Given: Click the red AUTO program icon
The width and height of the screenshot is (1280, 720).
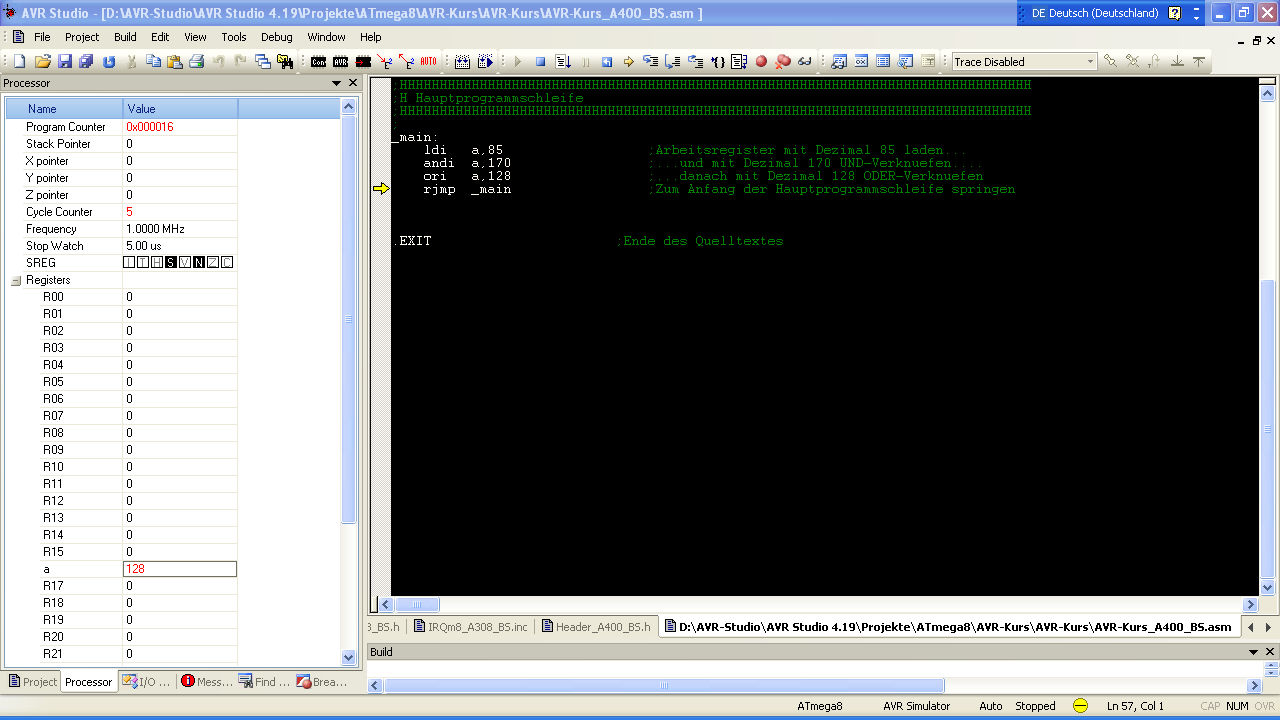Looking at the screenshot, I should pyautogui.click(x=428, y=61).
